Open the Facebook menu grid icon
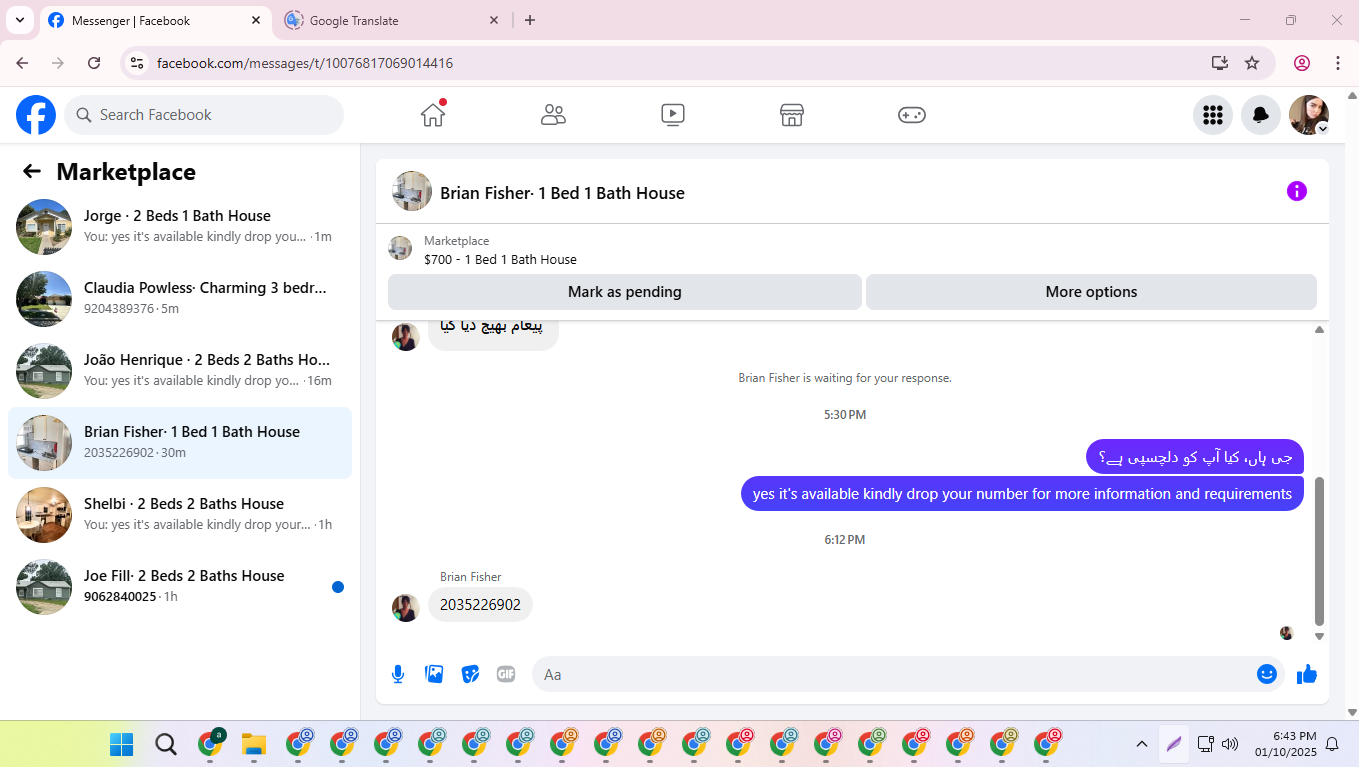Image resolution: width=1359 pixels, height=767 pixels. tap(1213, 115)
